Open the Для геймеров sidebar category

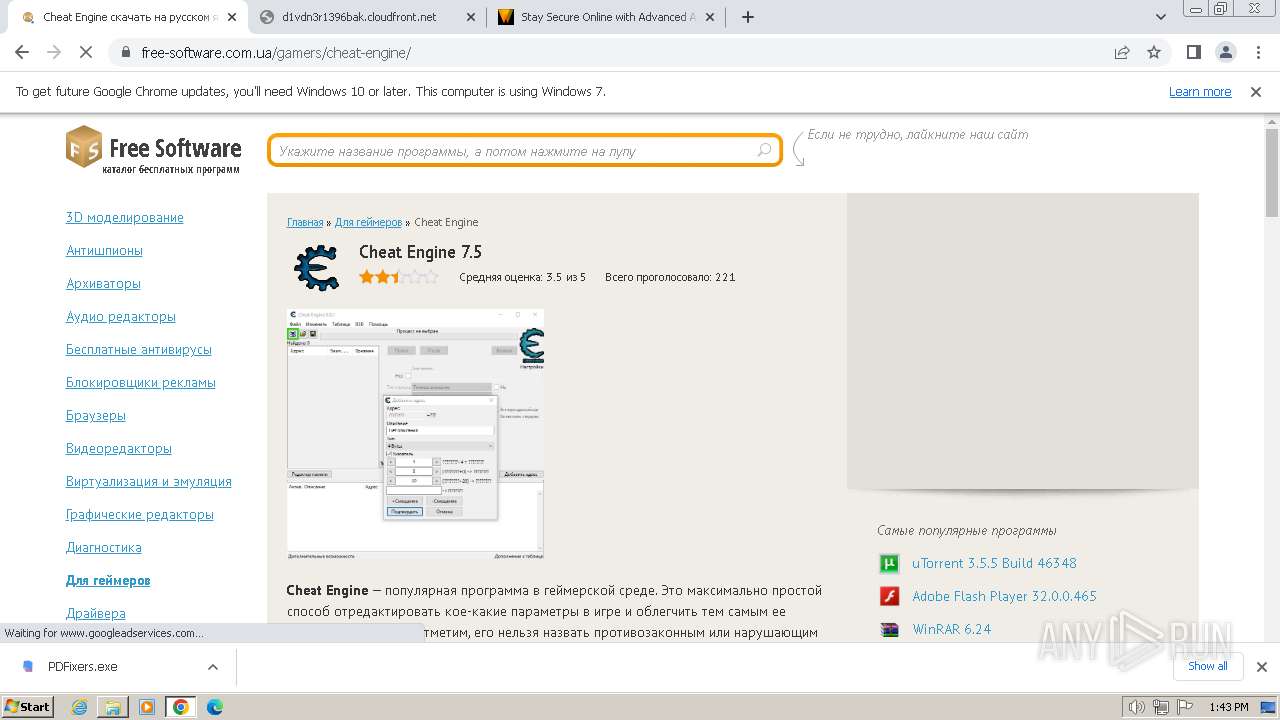pos(108,580)
